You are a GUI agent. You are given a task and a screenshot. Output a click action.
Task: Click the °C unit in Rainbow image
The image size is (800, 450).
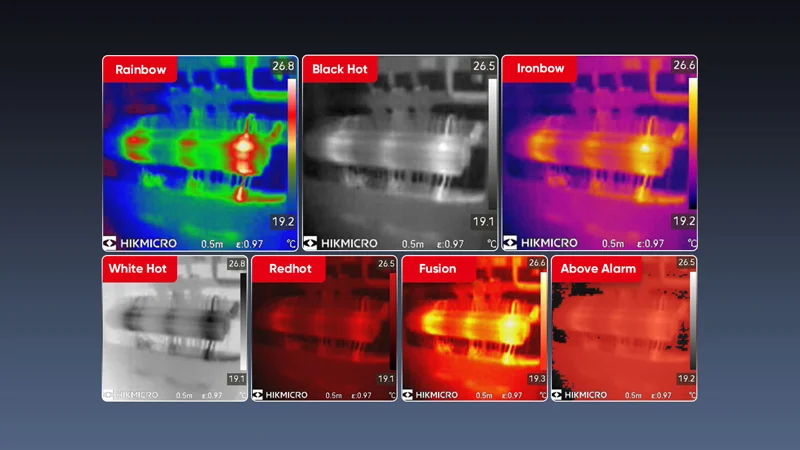(x=291, y=243)
